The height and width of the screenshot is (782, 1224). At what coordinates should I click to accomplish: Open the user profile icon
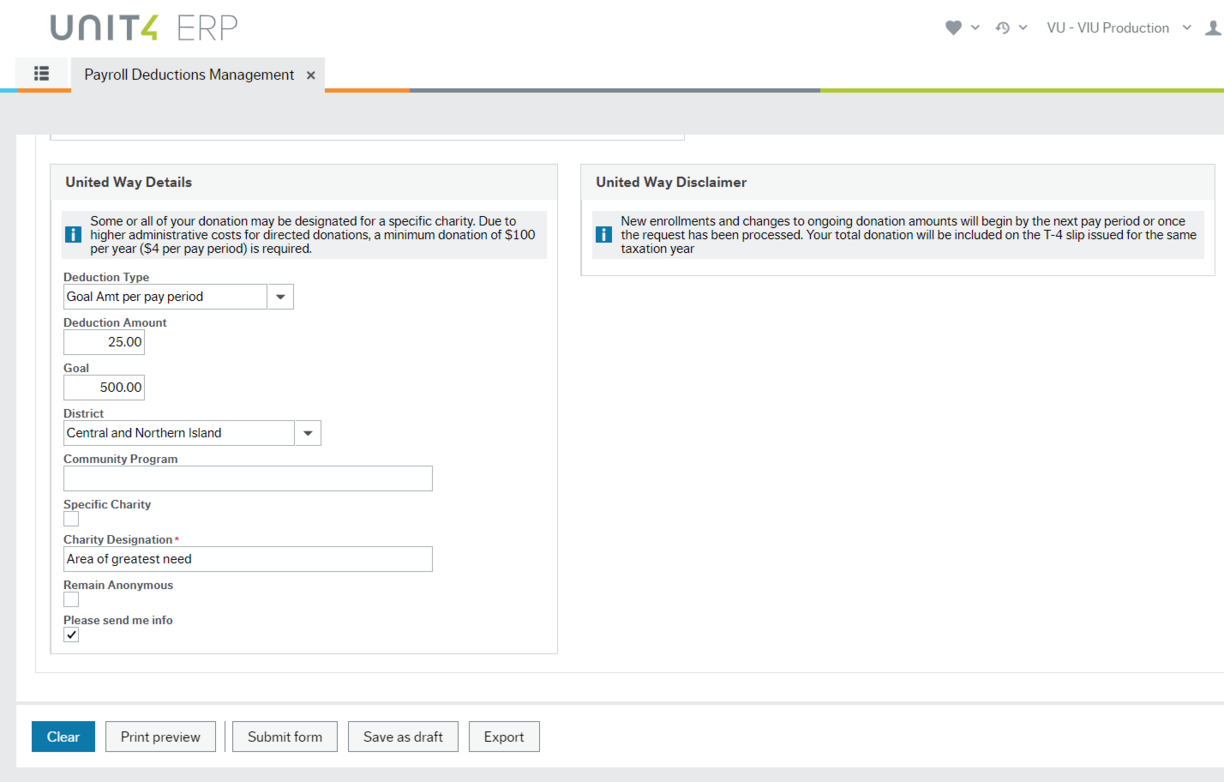(x=1213, y=28)
